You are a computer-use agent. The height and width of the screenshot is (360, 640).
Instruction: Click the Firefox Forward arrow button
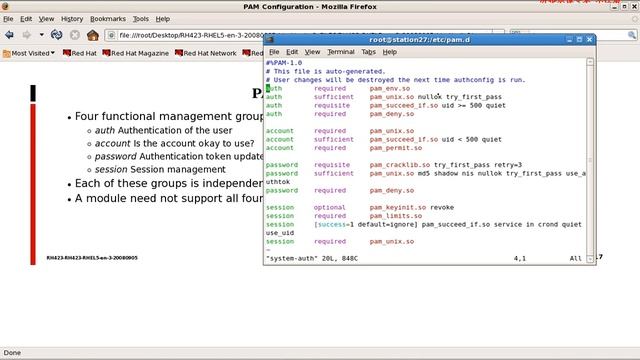click(x=27, y=35)
